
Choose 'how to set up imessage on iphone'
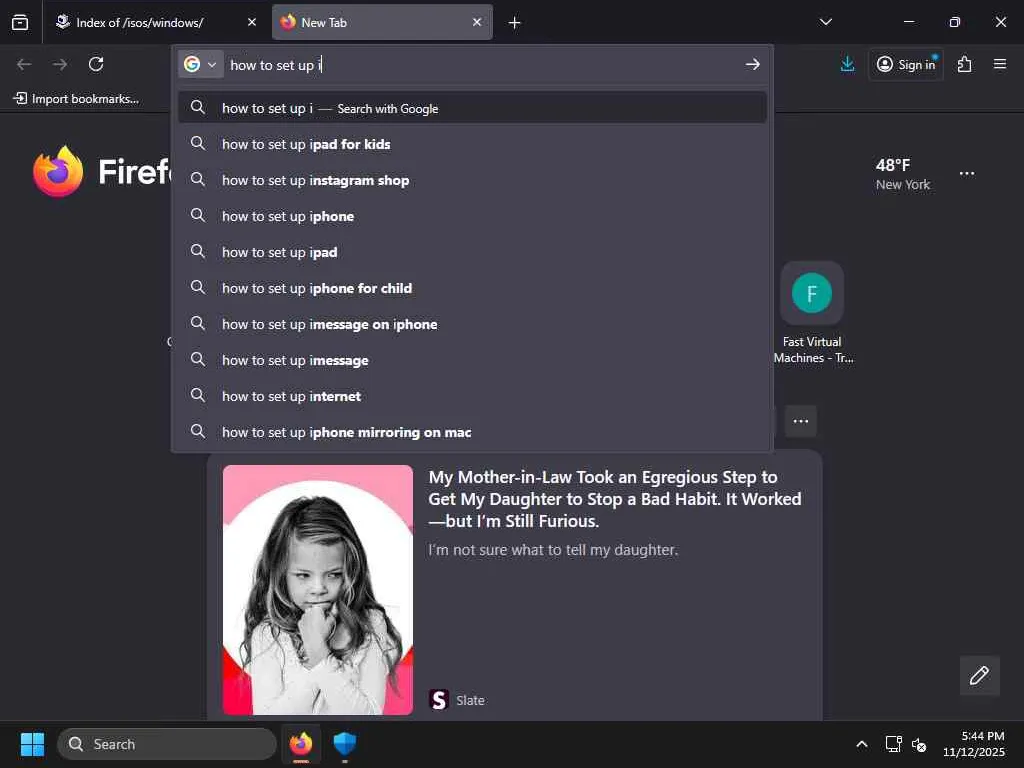pyautogui.click(x=472, y=323)
